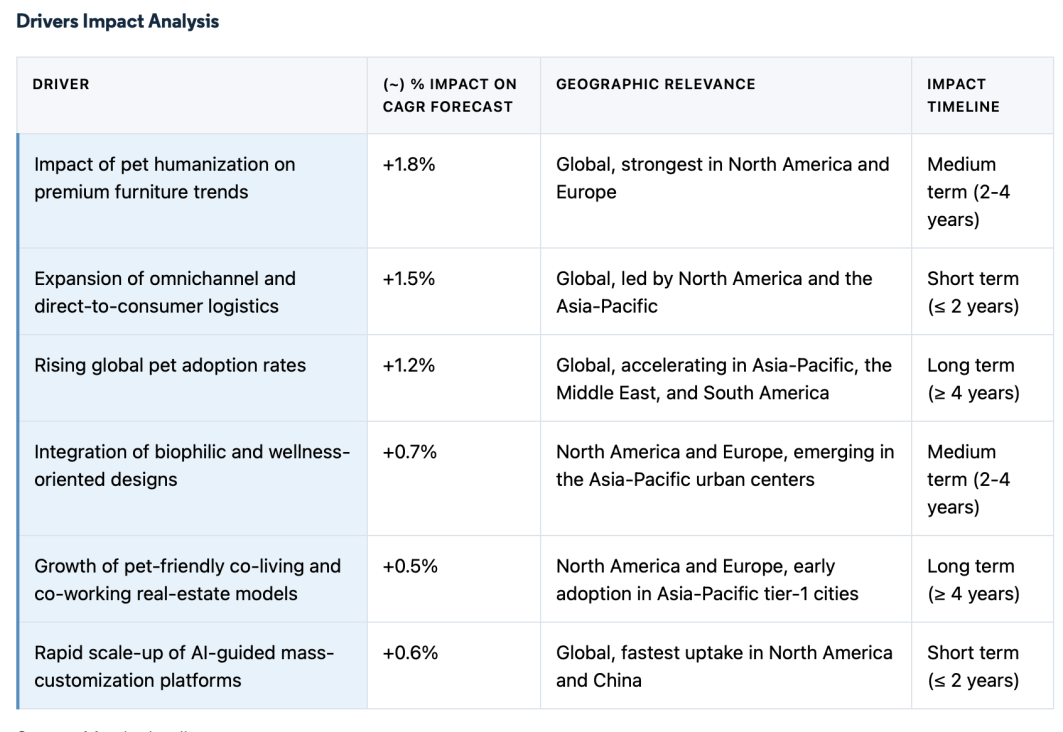Select the Rising global pet adoption rates cell
Screen dimensions: 1063x732
tap(170, 366)
